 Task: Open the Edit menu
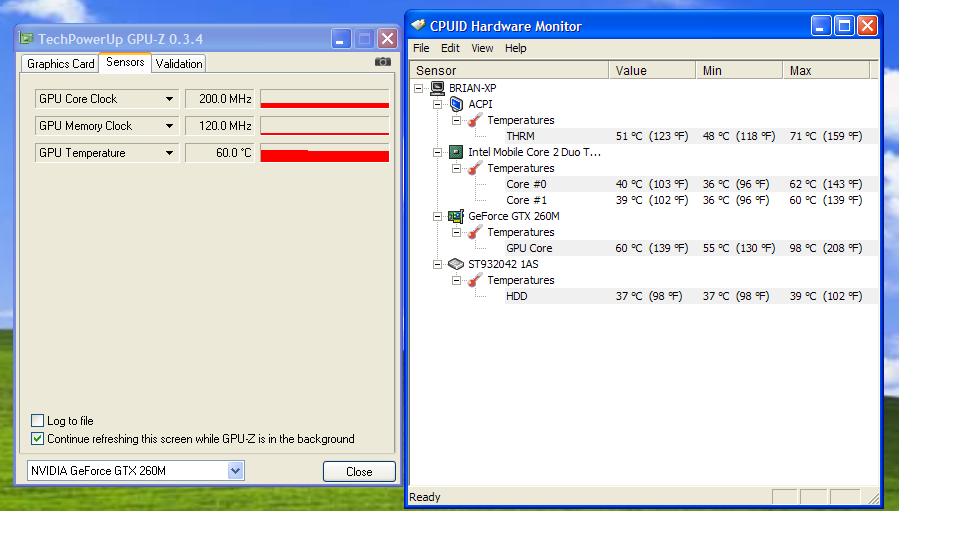pyautogui.click(x=450, y=48)
